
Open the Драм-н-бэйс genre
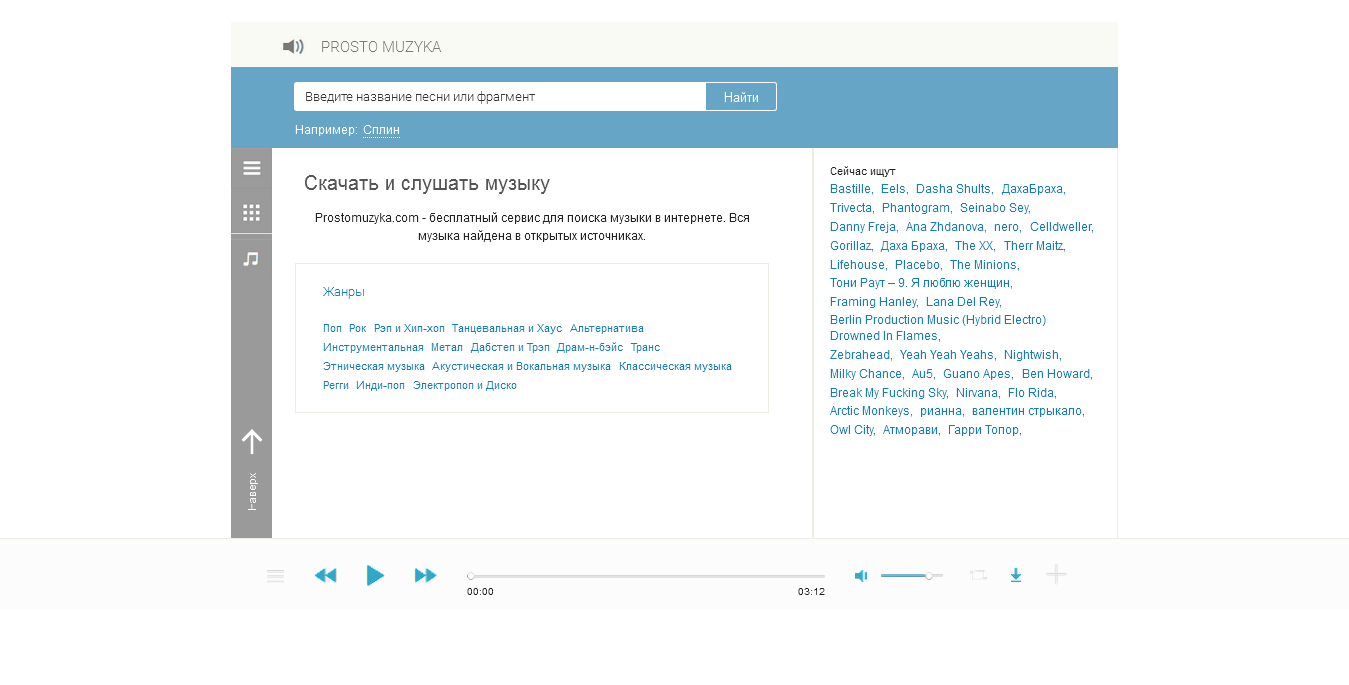(x=590, y=347)
